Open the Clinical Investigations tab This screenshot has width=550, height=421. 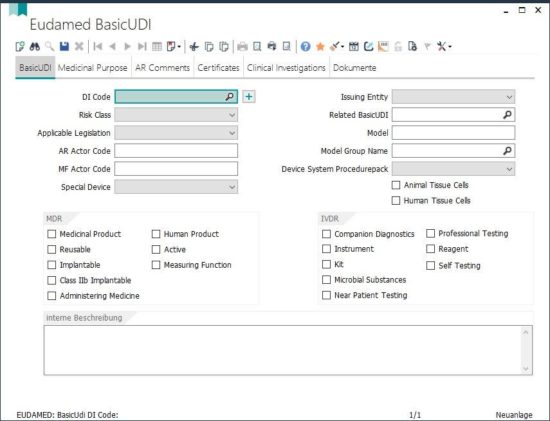point(286,68)
